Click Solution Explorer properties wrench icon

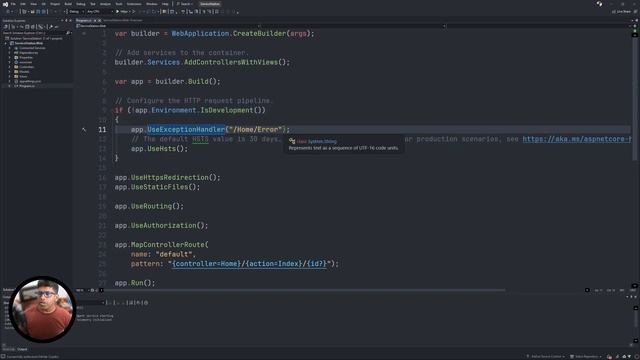click(51, 27)
